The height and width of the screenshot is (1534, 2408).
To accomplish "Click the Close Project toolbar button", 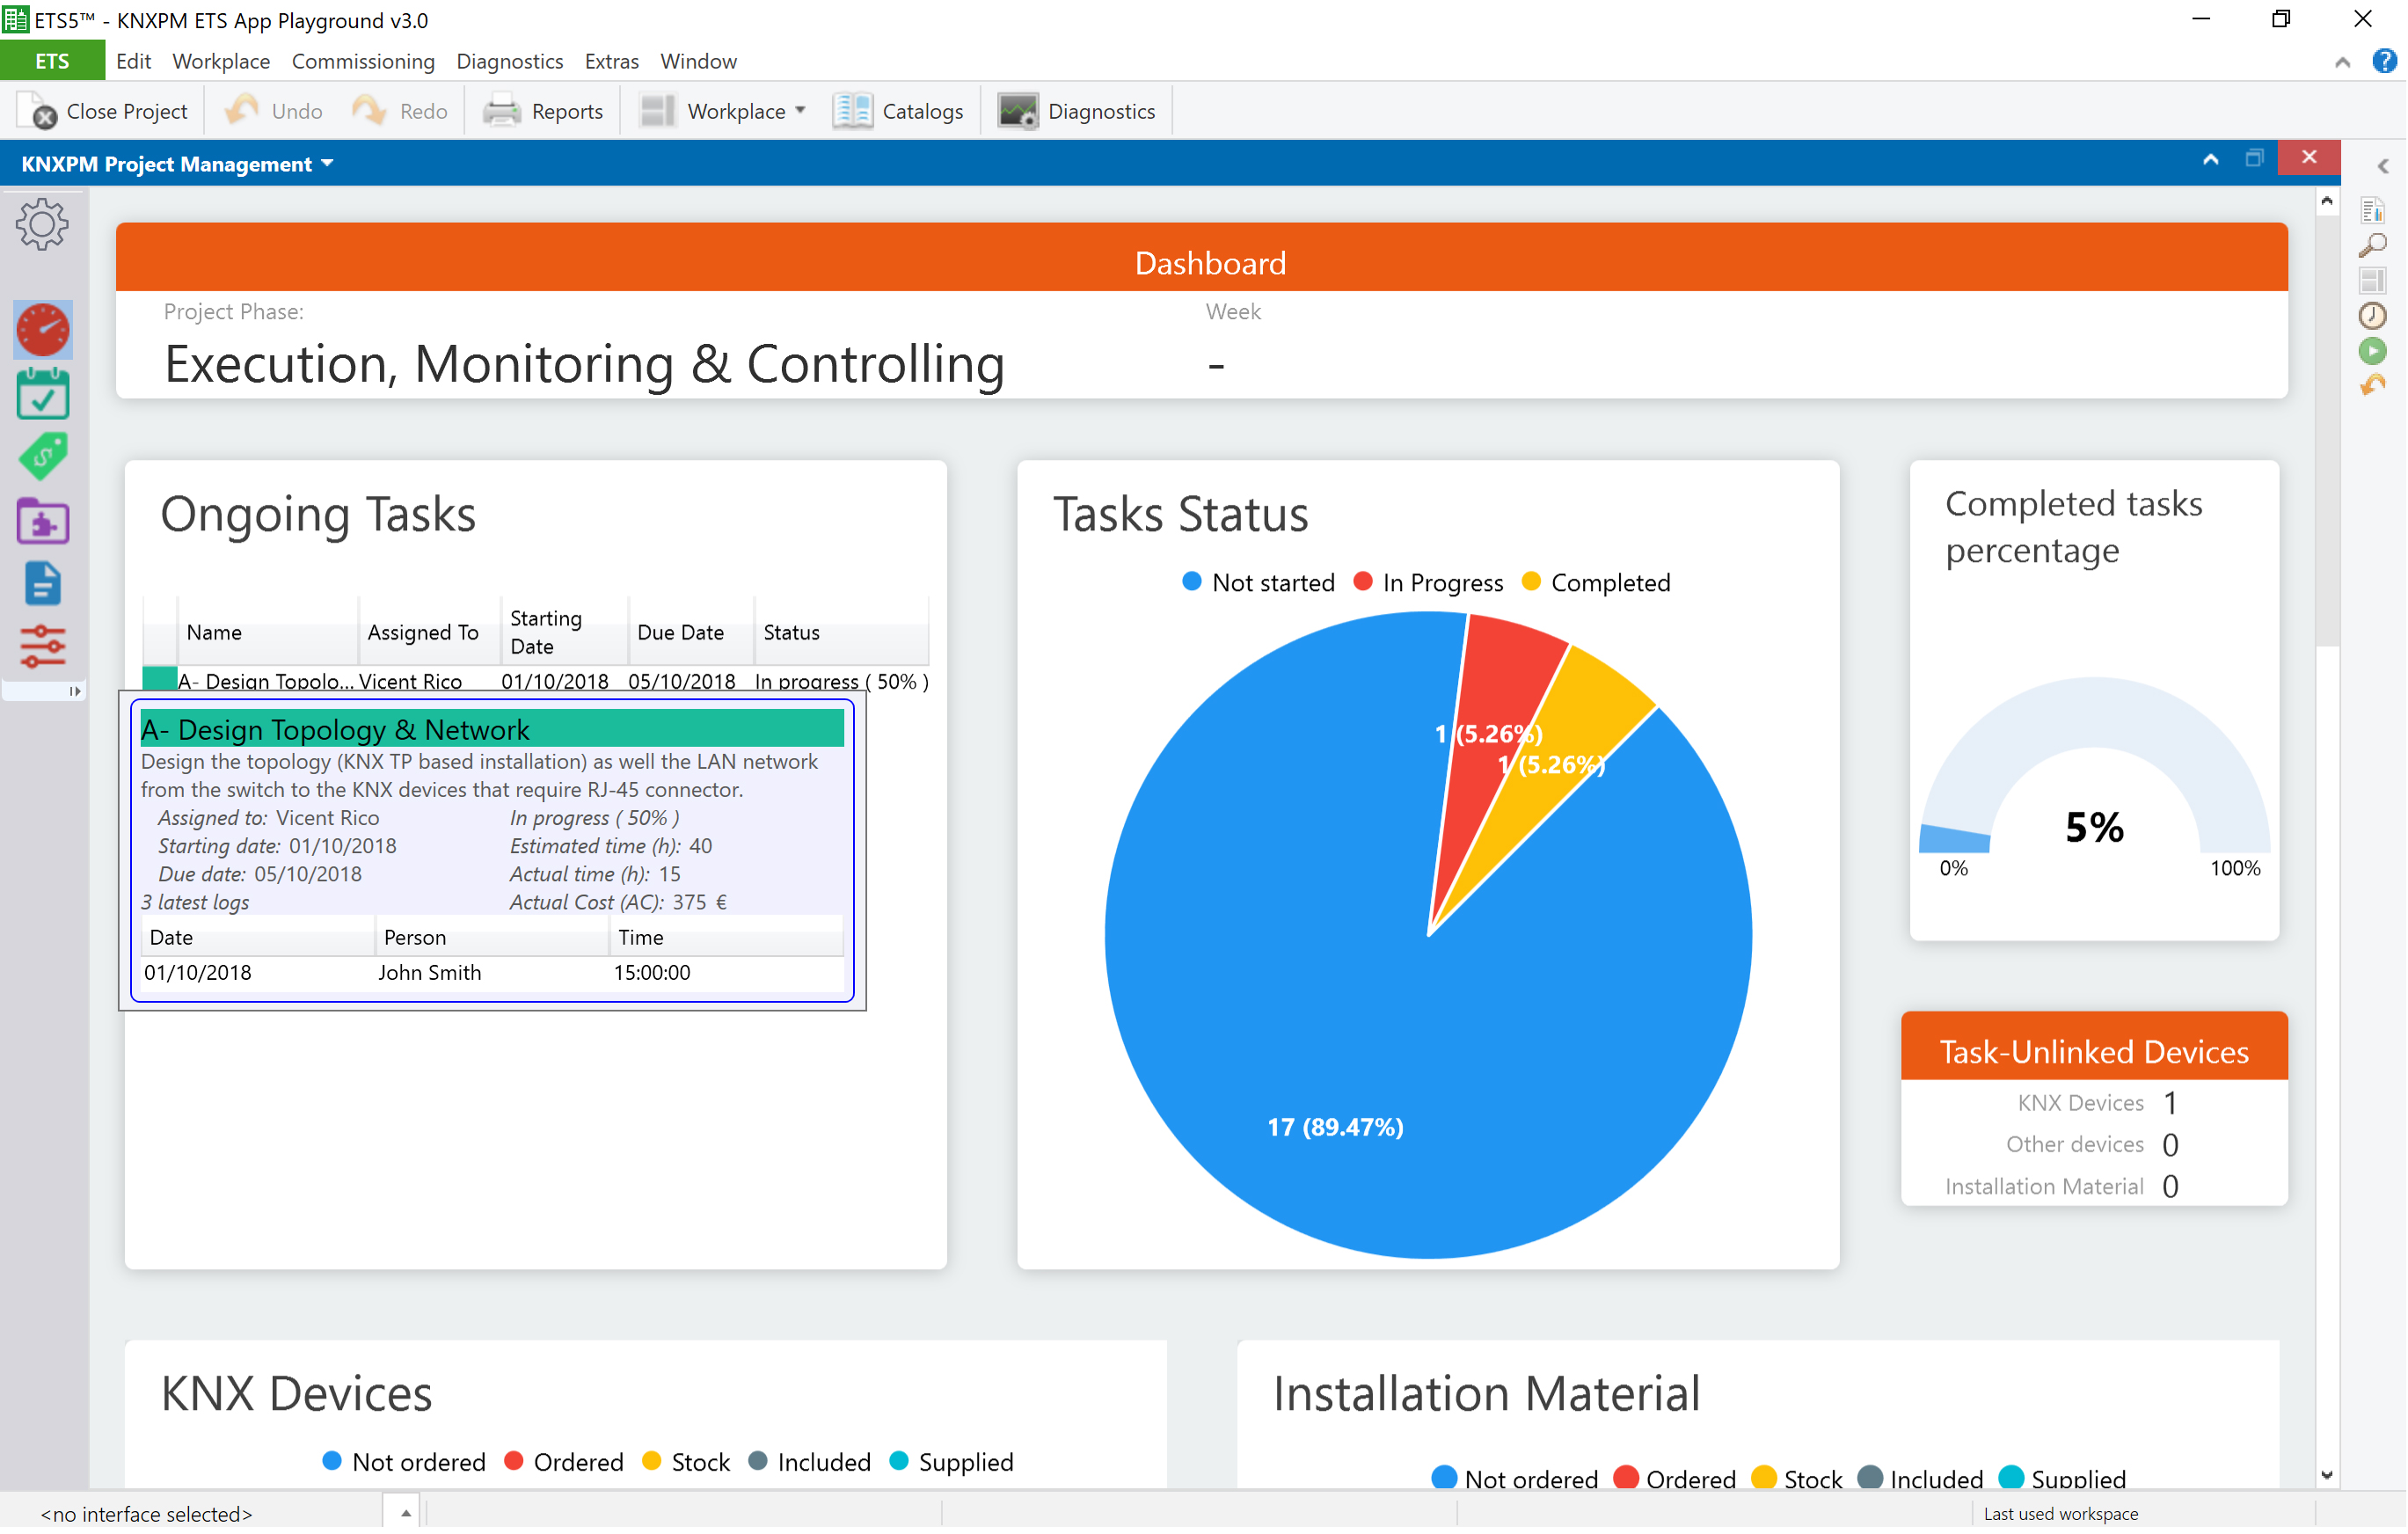I will click(104, 111).
